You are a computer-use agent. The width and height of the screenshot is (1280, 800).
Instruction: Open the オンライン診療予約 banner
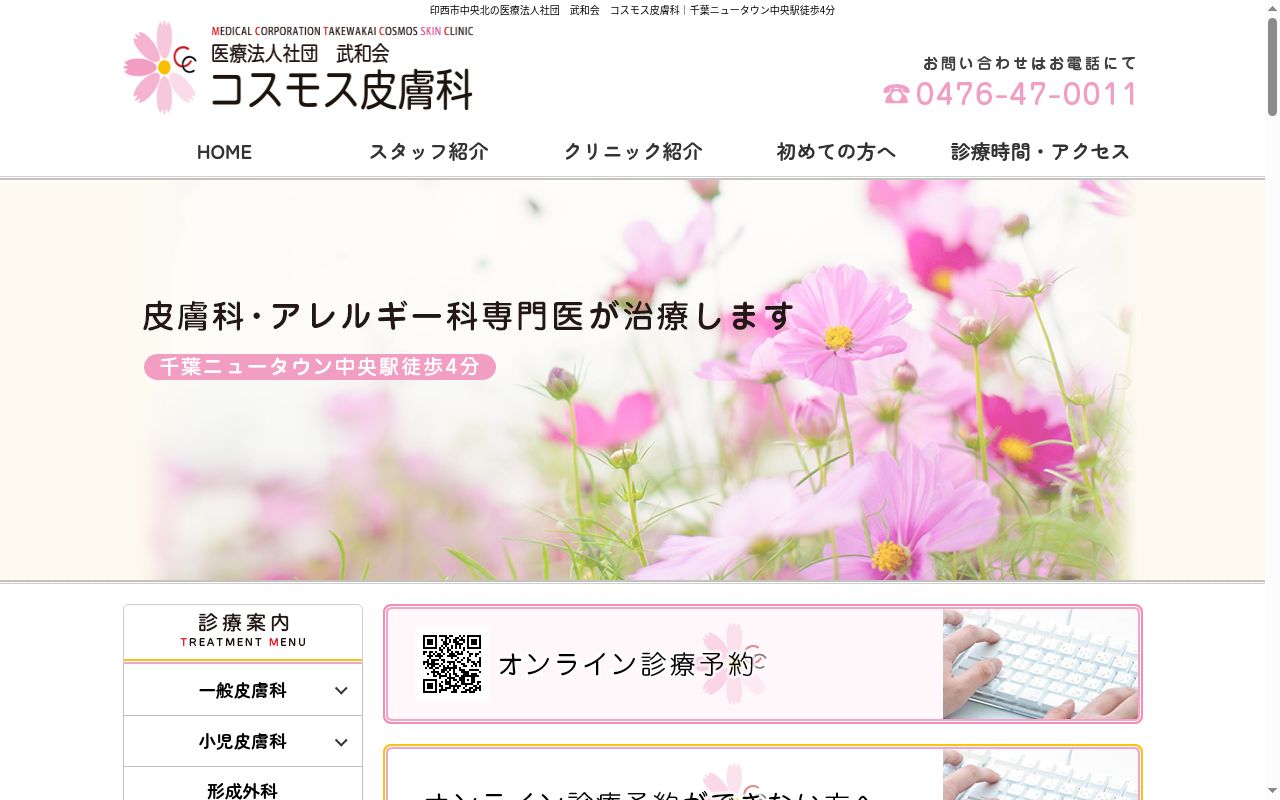click(x=763, y=664)
